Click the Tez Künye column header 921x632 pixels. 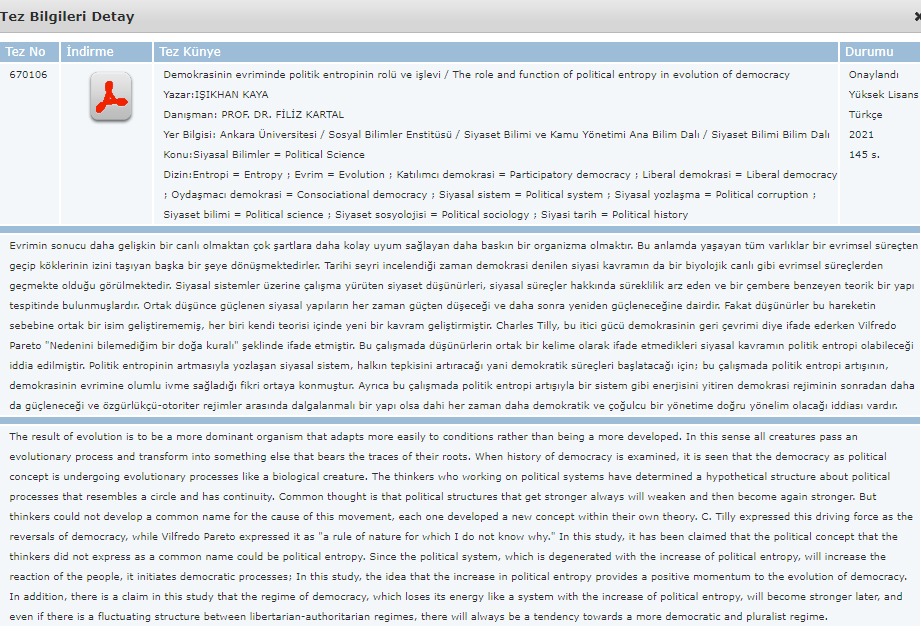(496, 52)
